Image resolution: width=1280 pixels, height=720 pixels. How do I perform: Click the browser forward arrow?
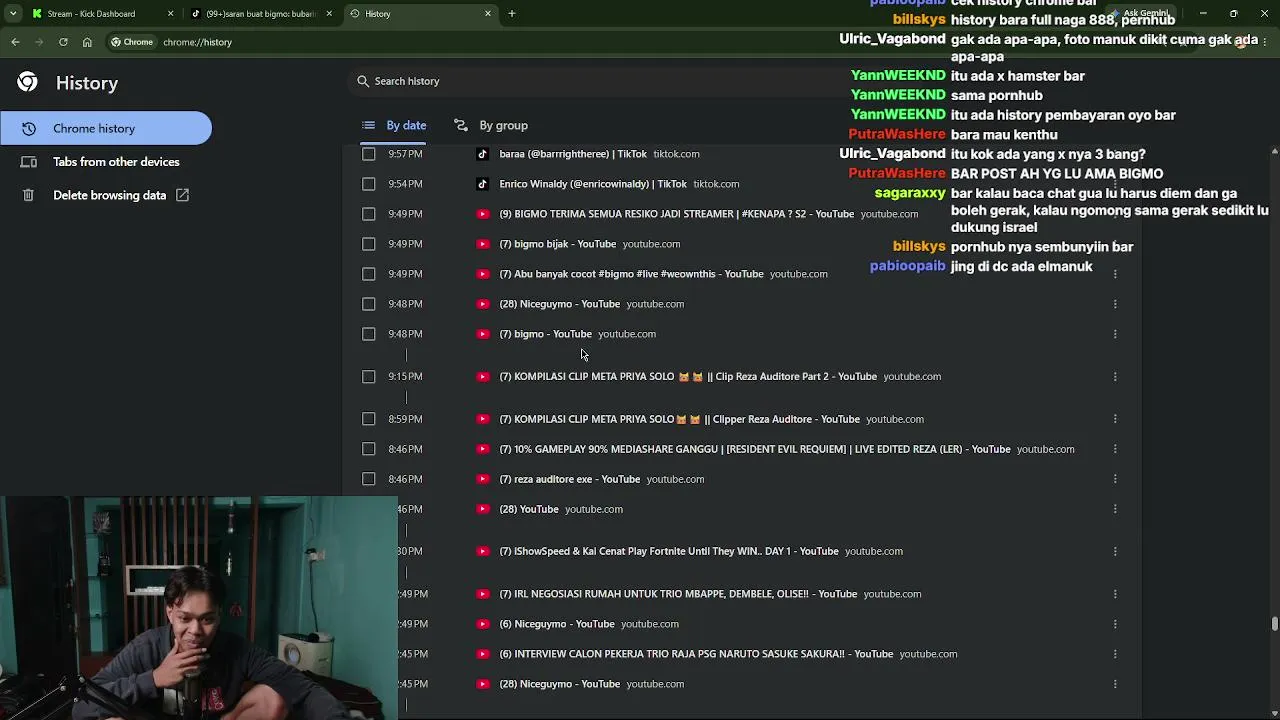[x=39, y=42]
